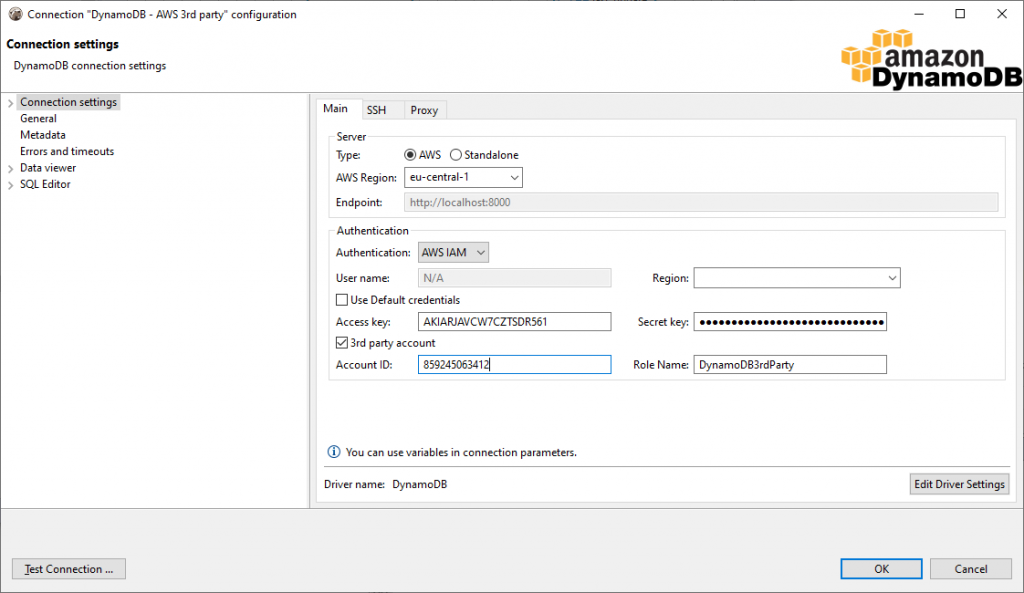
Task: Expand the Connection settings tree node
Action: point(10,103)
